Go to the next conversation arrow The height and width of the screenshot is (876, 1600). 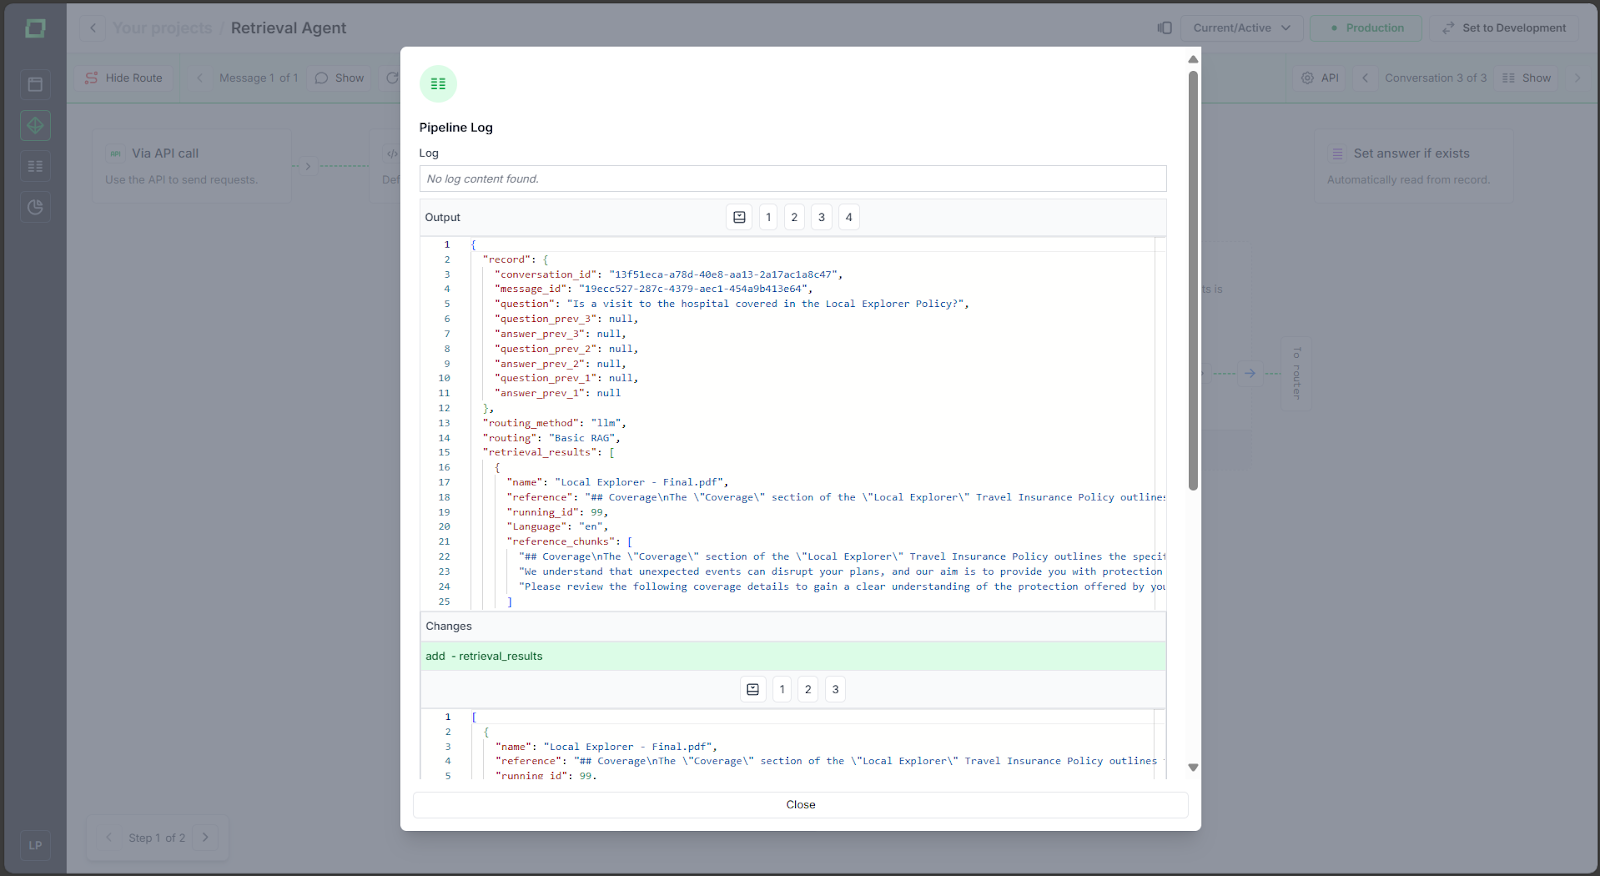1577,78
